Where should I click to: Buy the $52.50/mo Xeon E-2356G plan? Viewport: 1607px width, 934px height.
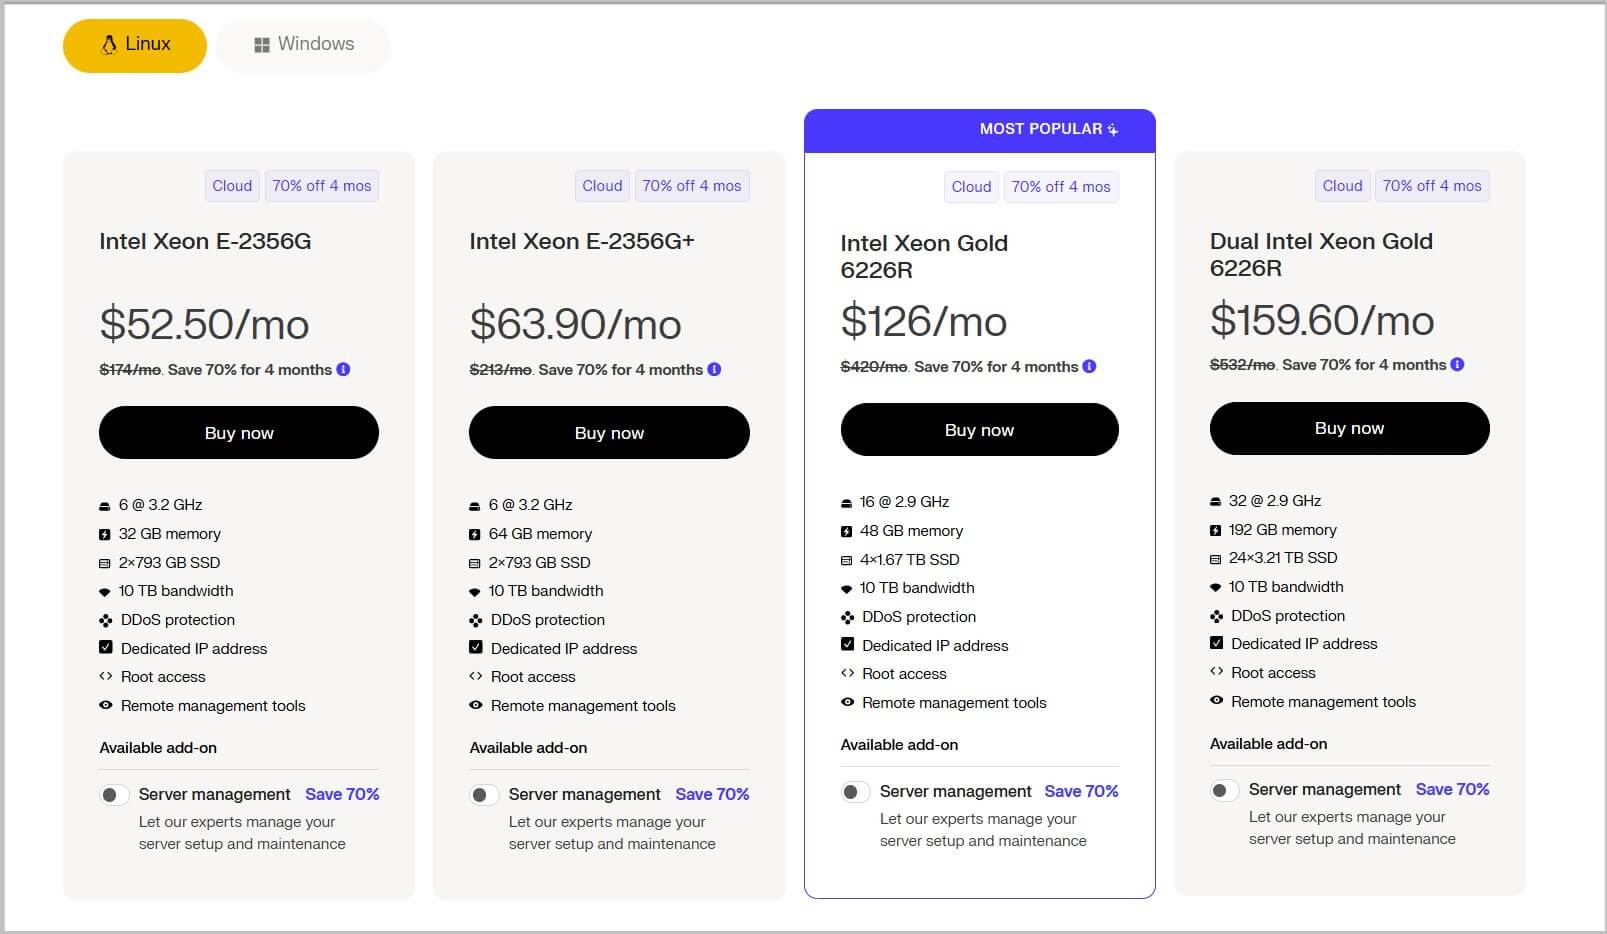pyautogui.click(x=239, y=432)
